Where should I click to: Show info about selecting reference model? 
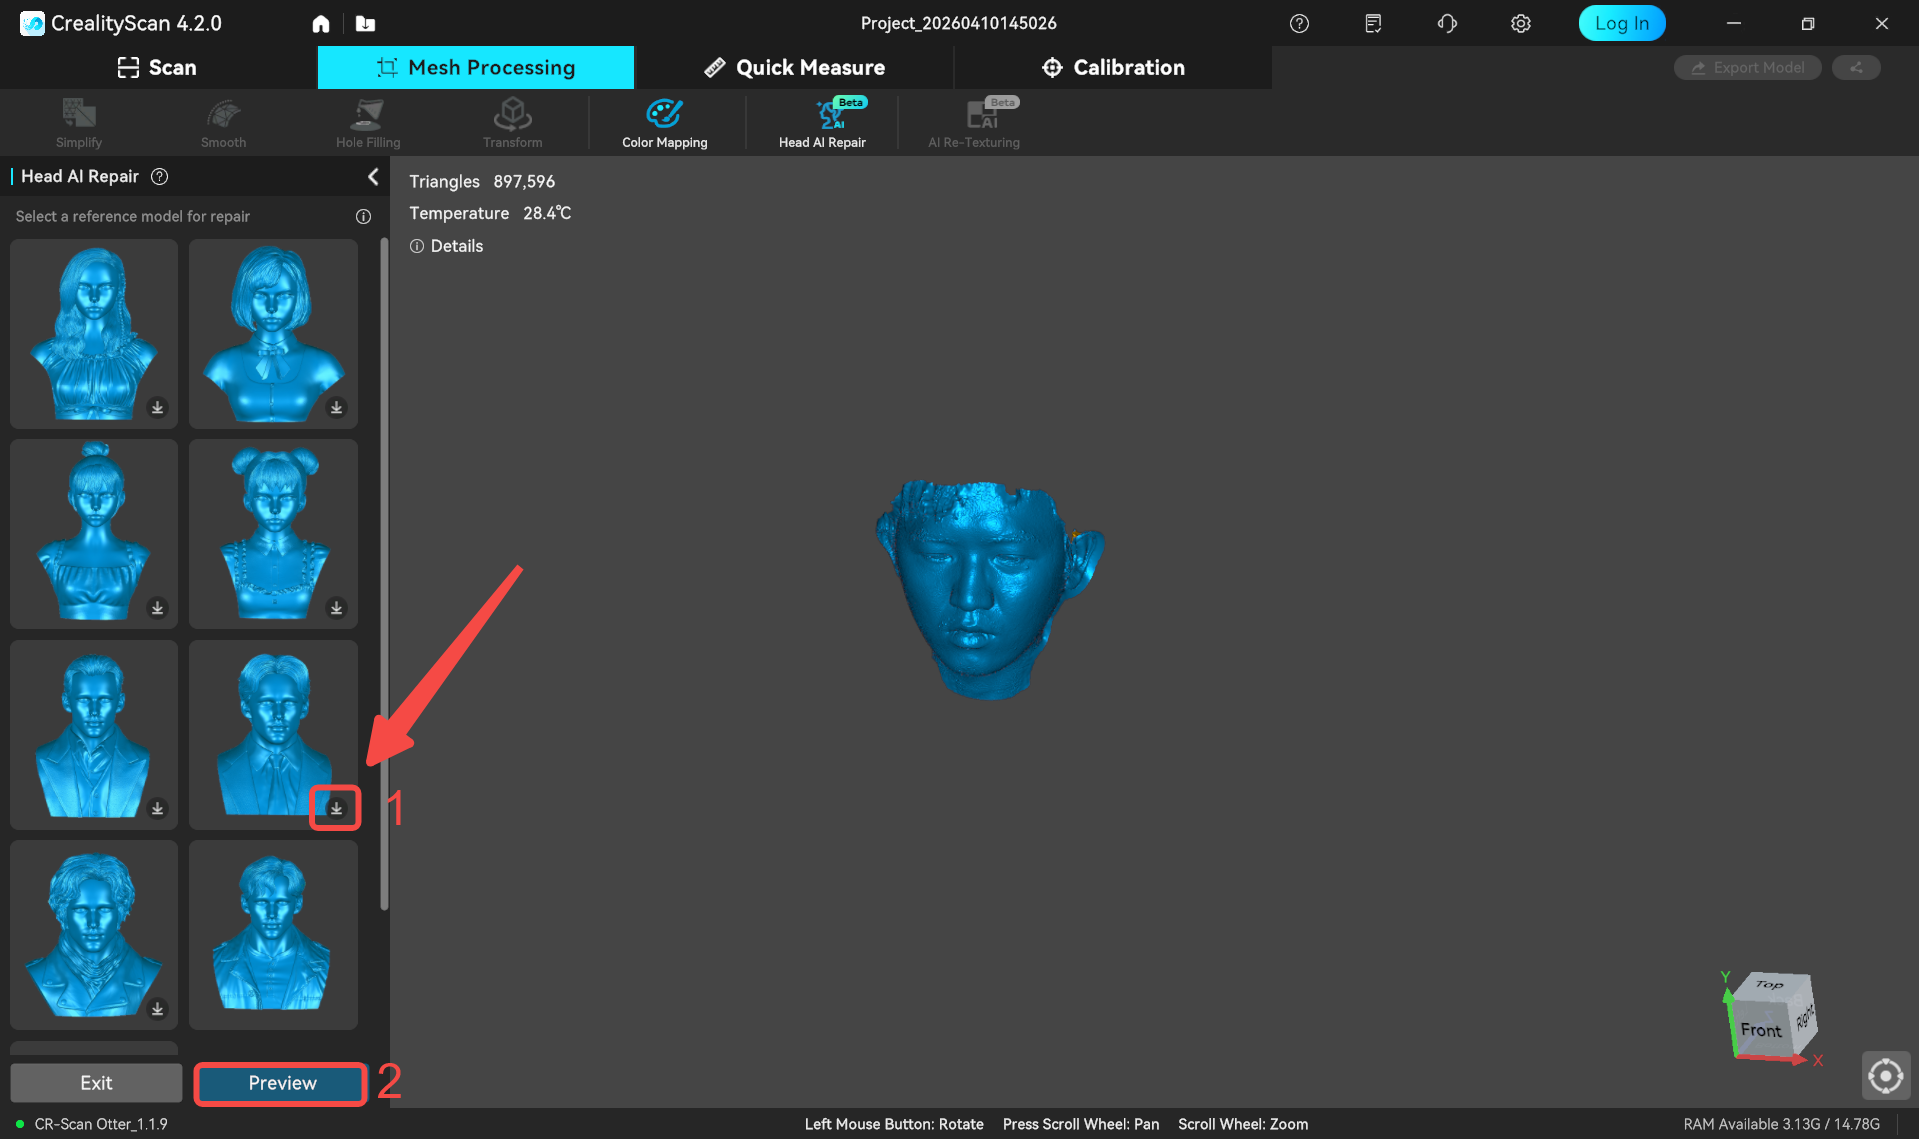click(x=363, y=217)
